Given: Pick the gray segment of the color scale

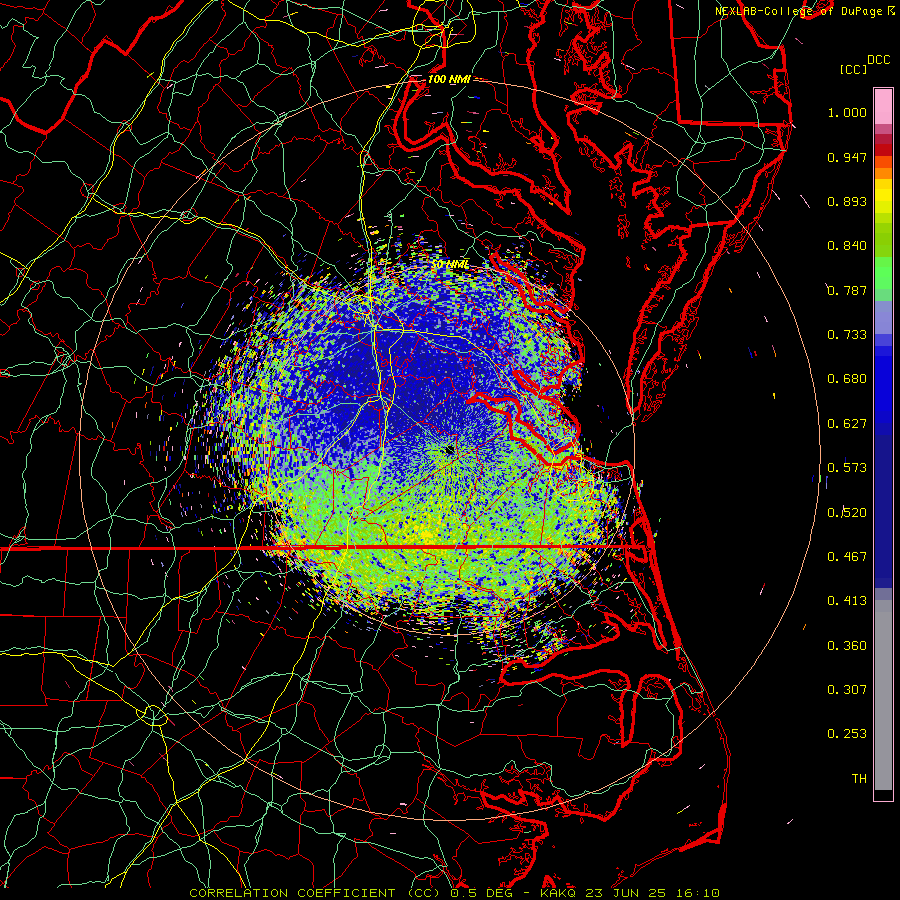Looking at the screenshot, I should coord(883,695).
